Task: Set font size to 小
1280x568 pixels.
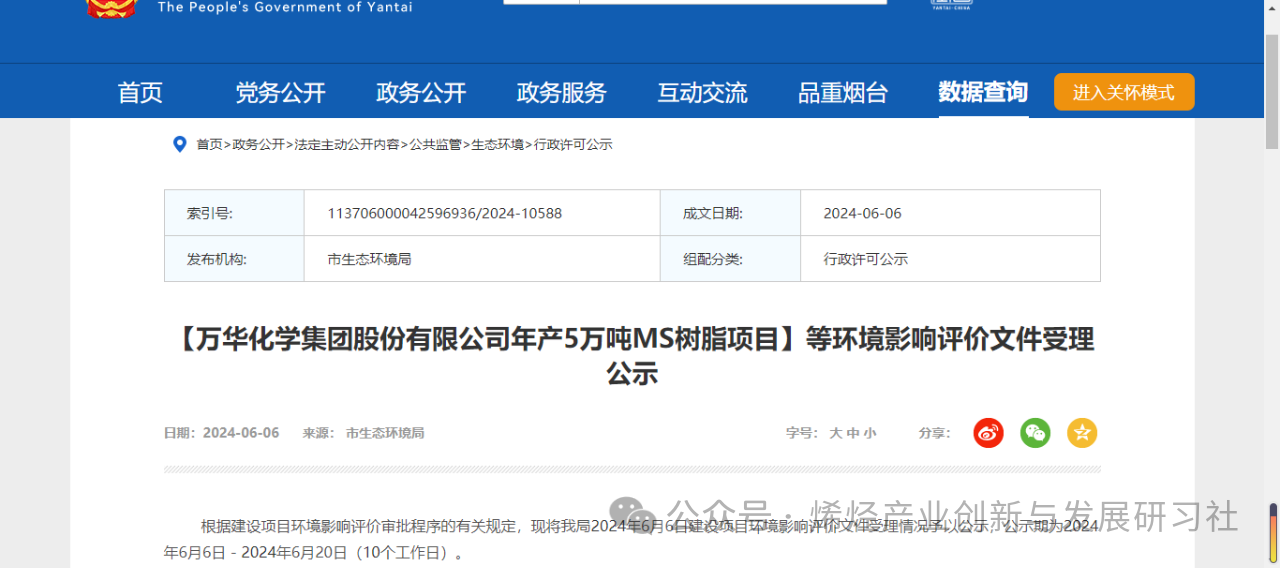Action: pyautogui.click(x=870, y=433)
